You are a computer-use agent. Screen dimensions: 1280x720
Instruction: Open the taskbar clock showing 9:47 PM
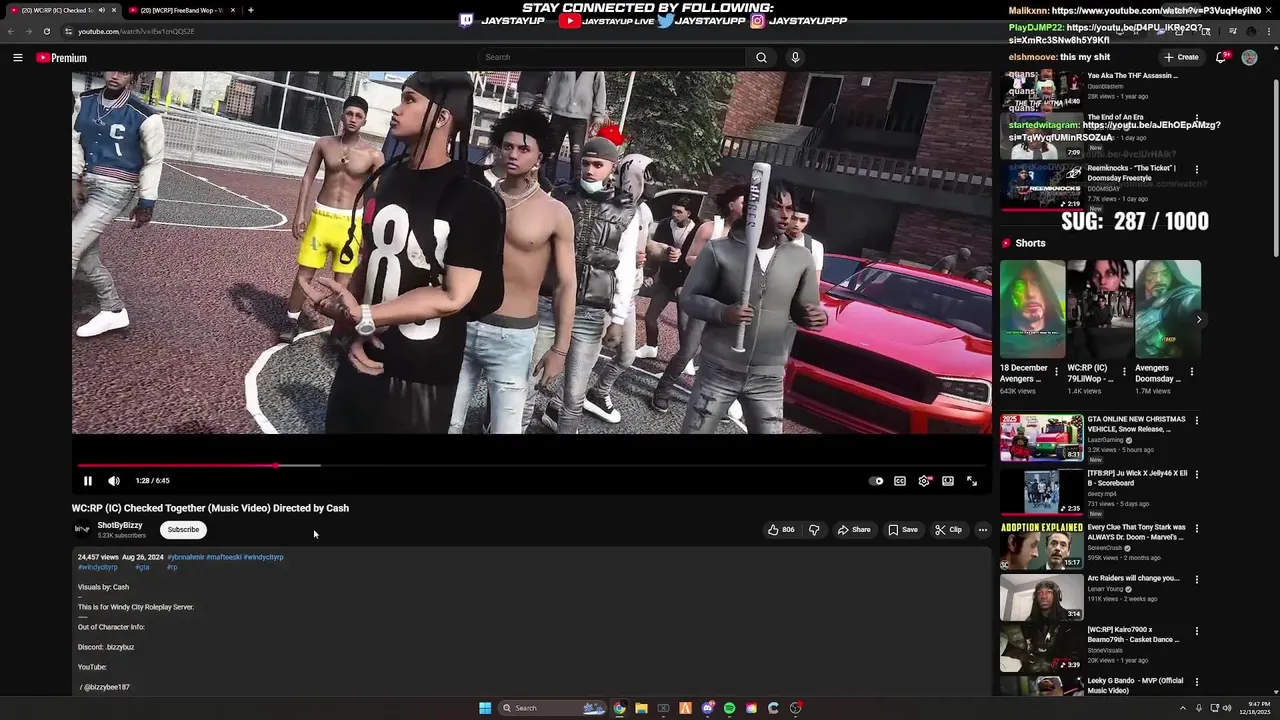click(1255, 708)
